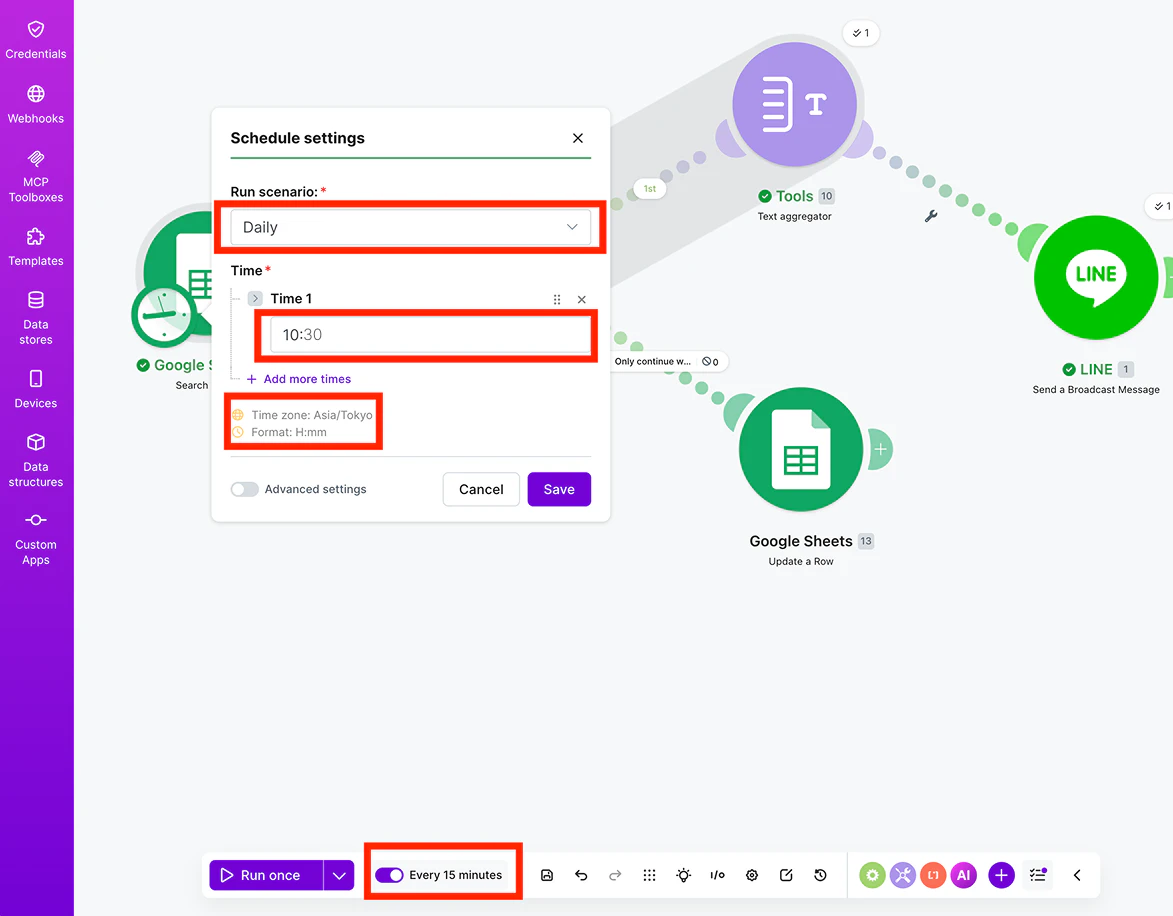Click plus handle beside Google Sheets module
This screenshot has height=916, width=1173.
[x=880, y=449]
